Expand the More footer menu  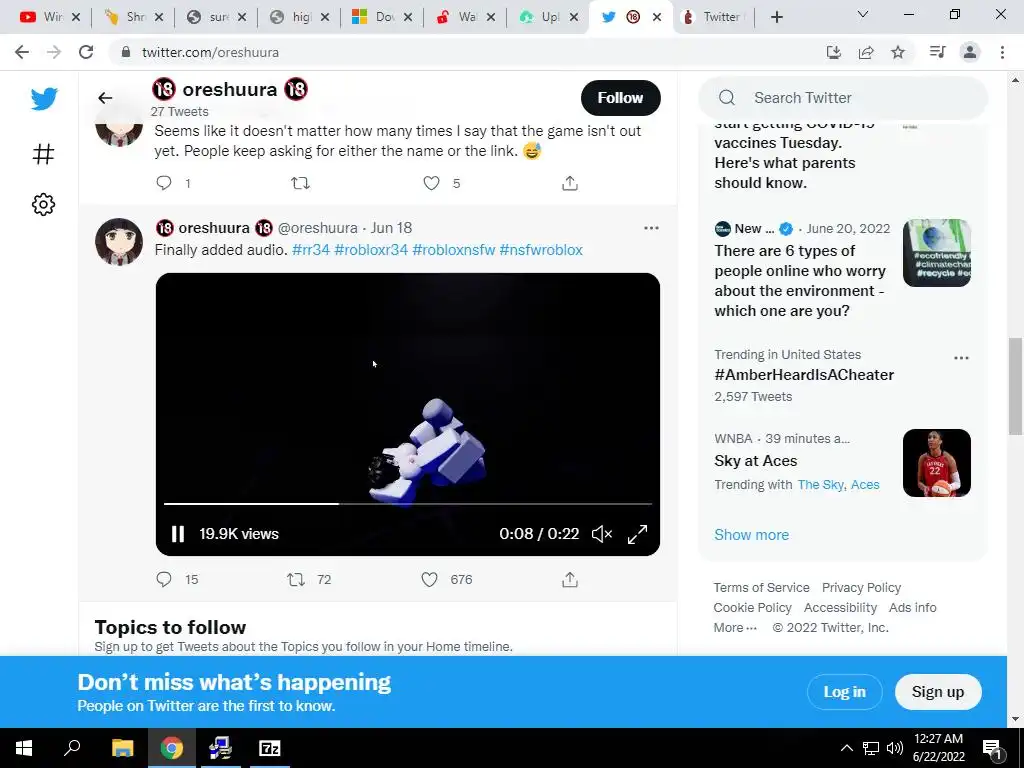pyautogui.click(x=735, y=628)
